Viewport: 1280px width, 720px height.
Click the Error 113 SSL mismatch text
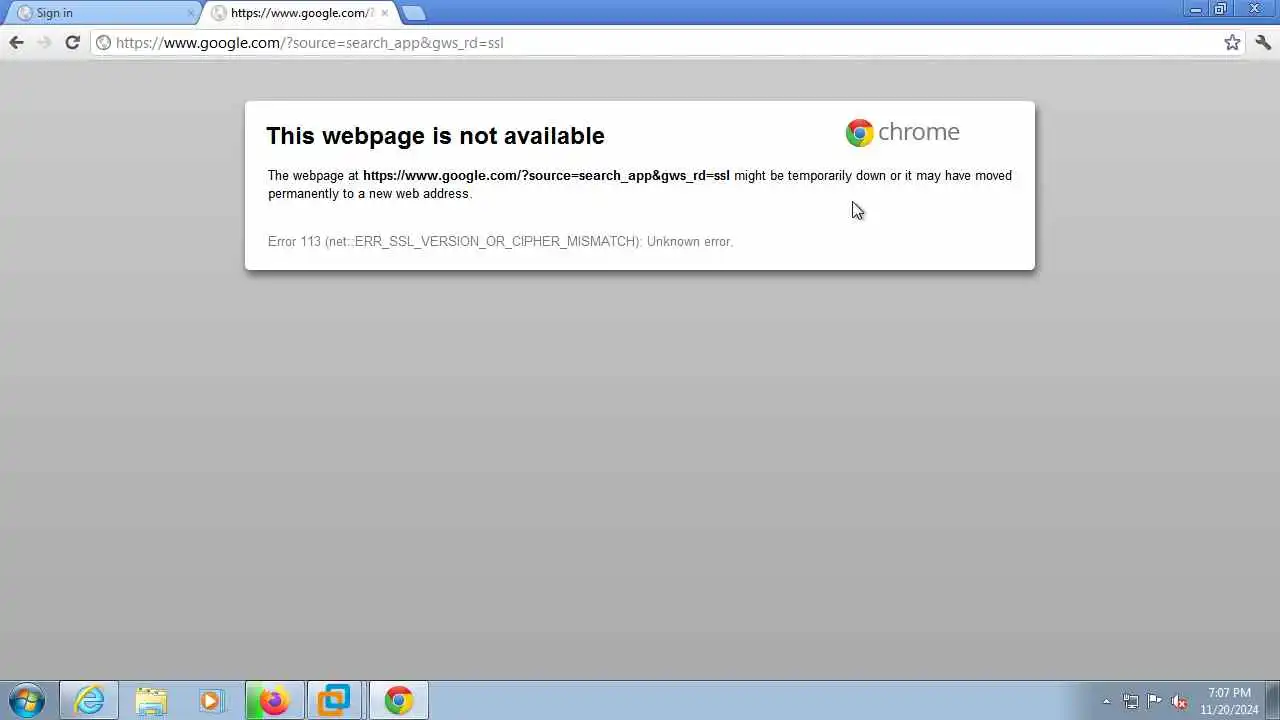click(x=500, y=241)
